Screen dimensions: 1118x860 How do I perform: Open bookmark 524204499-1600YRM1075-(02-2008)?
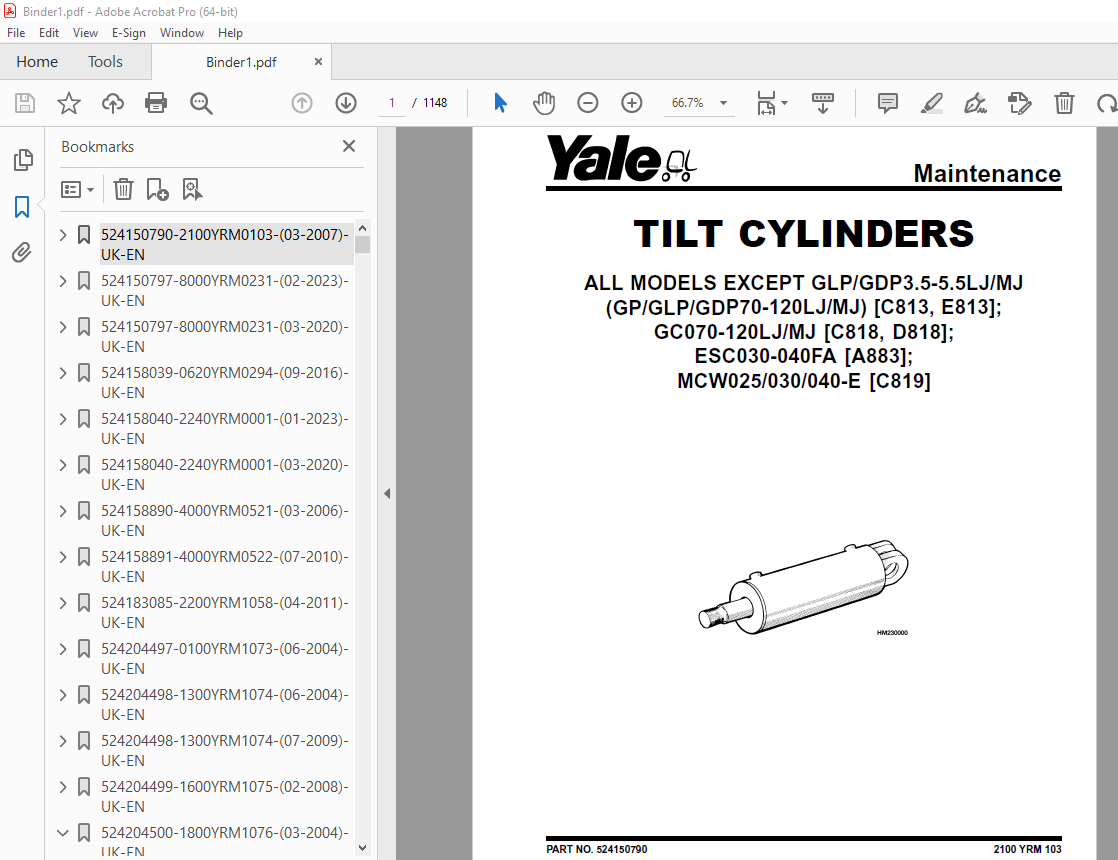tap(225, 797)
